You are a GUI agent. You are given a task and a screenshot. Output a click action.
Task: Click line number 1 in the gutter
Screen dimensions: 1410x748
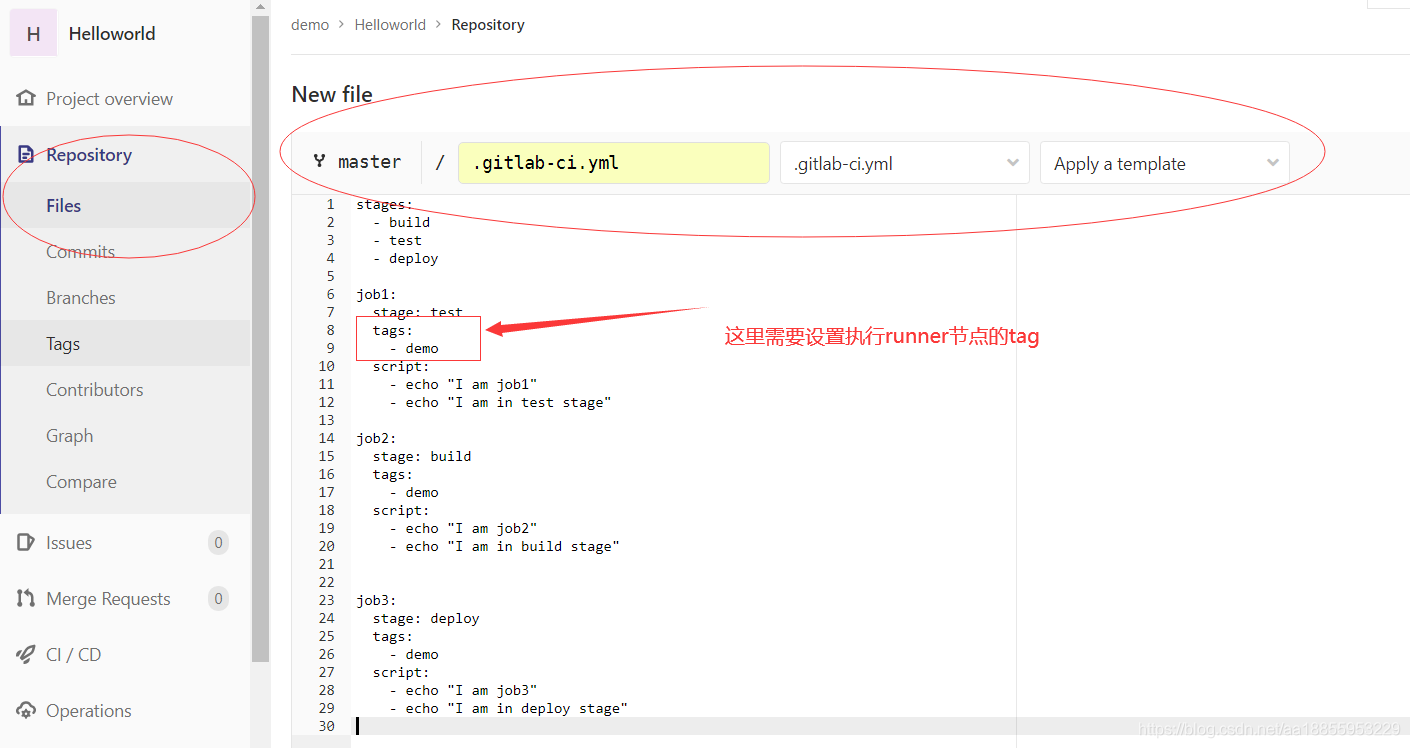pyautogui.click(x=330, y=204)
